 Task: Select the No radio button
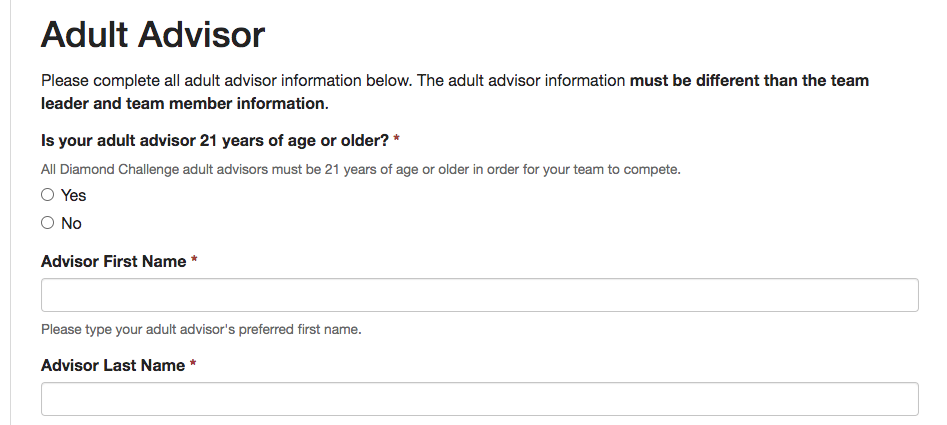click(x=47, y=223)
